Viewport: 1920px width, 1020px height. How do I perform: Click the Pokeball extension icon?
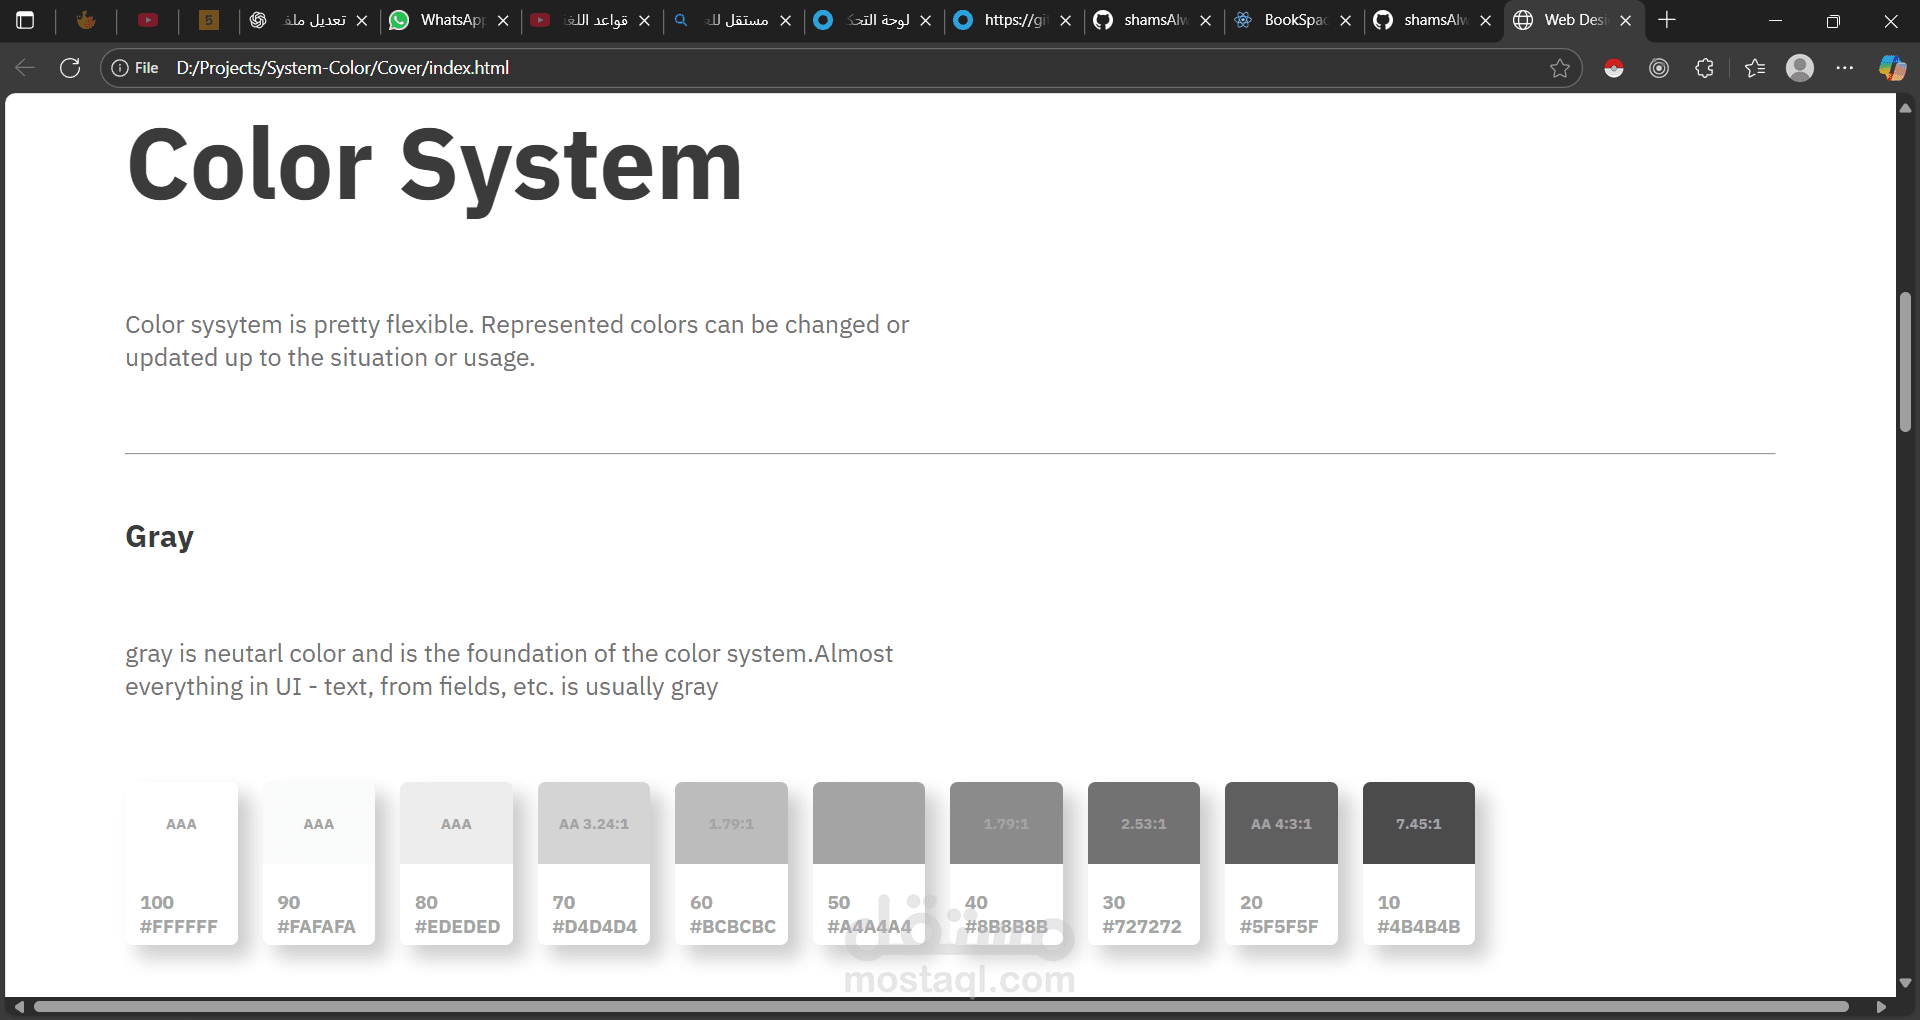tap(1613, 68)
